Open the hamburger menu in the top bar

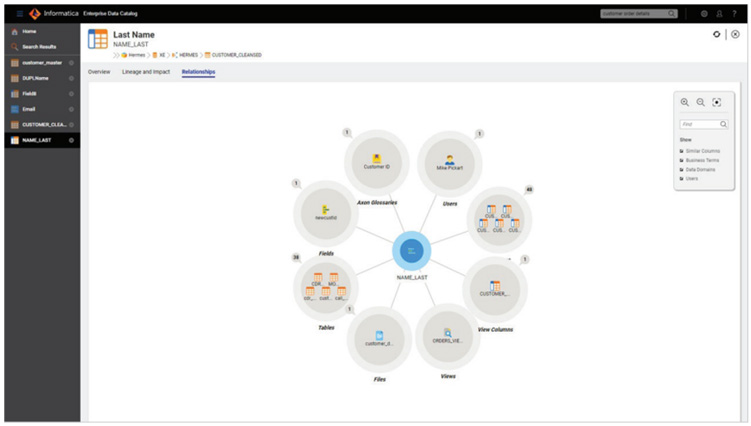[20, 13]
